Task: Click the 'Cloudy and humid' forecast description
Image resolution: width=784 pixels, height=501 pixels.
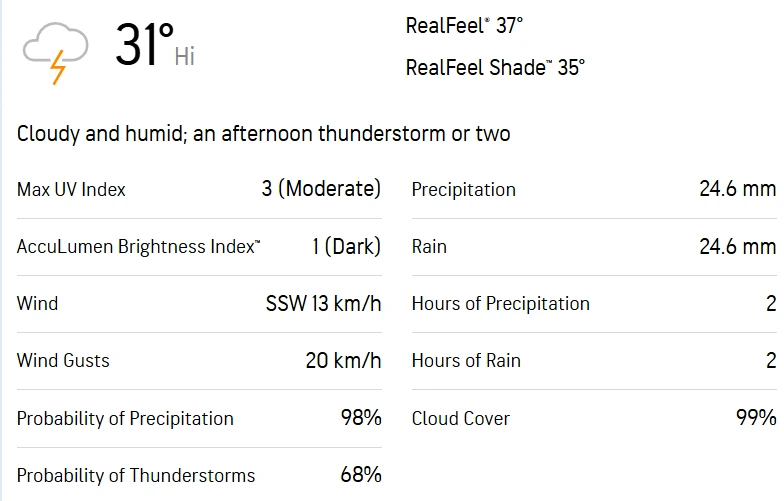Action: [x=263, y=134]
